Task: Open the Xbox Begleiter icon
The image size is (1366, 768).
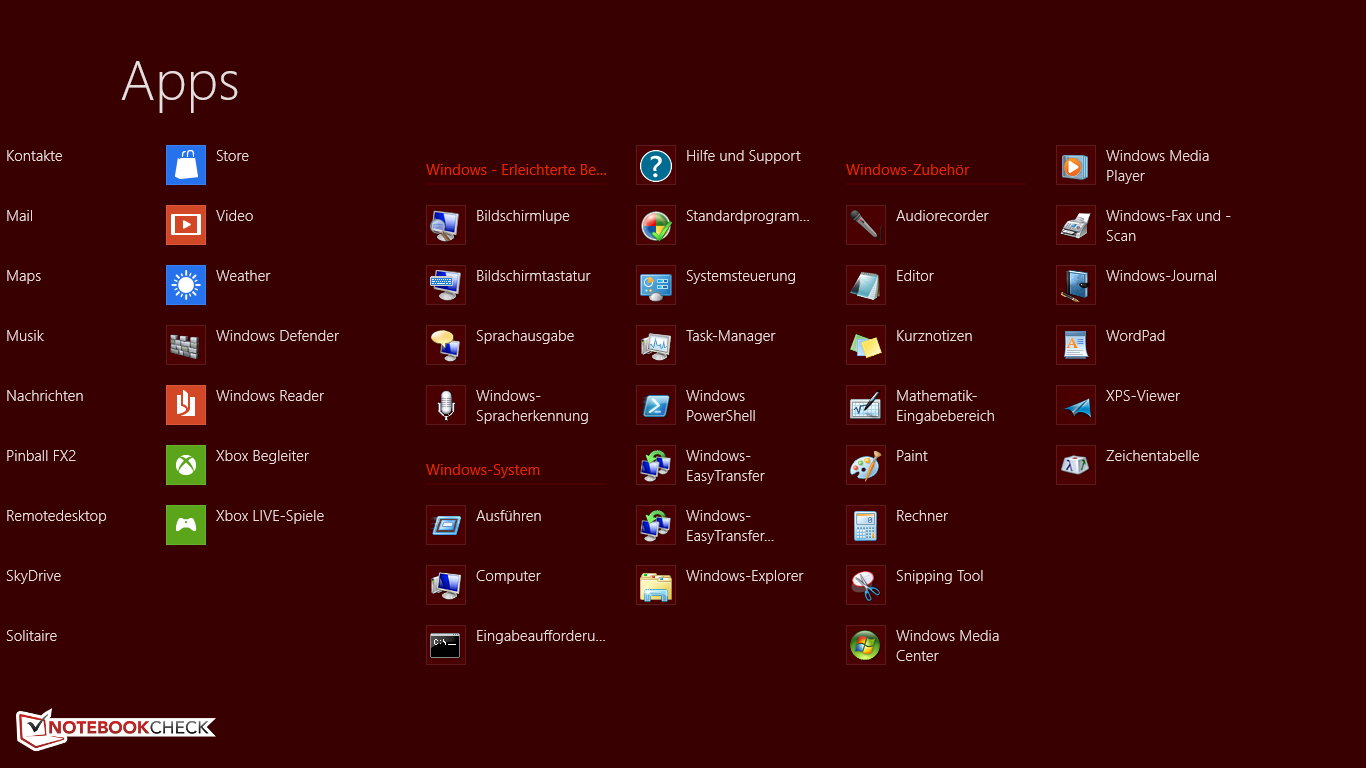Action: pyautogui.click(x=186, y=465)
